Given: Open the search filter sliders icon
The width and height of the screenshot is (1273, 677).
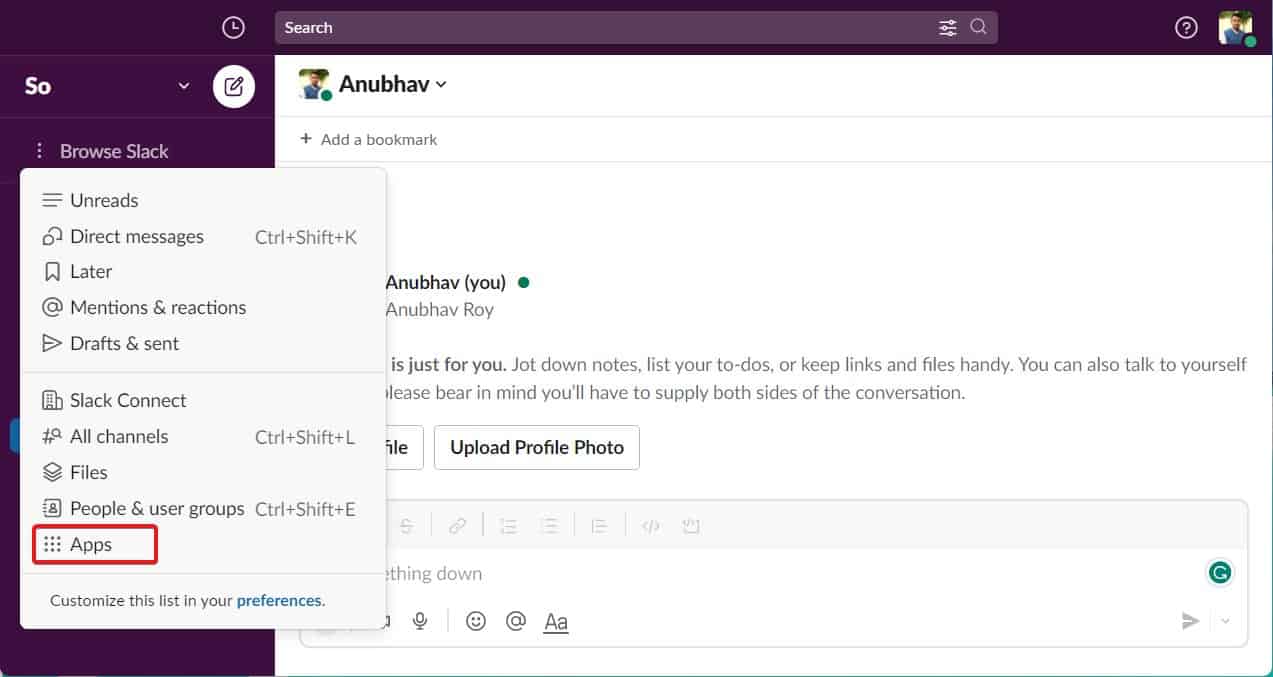Looking at the screenshot, I should 948,28.
